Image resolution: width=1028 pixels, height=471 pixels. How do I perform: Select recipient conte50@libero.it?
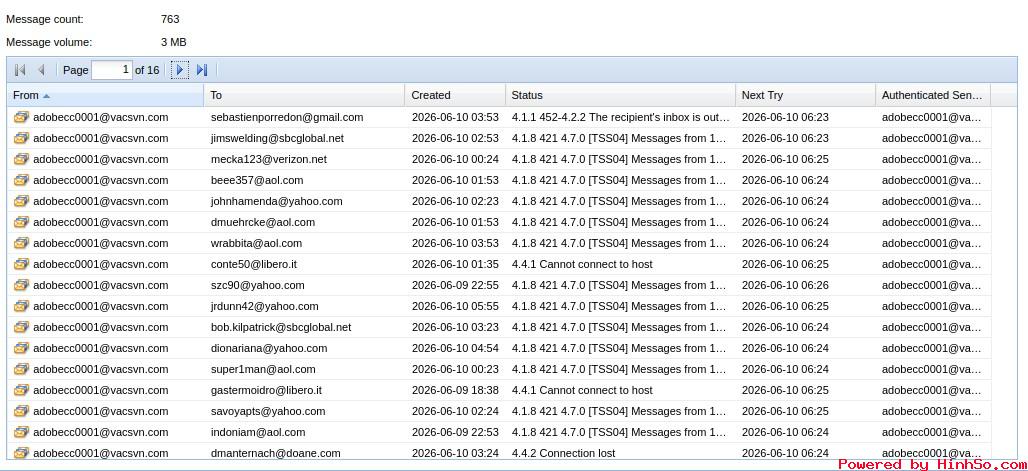pyautogui.click(x=254, y=264)
